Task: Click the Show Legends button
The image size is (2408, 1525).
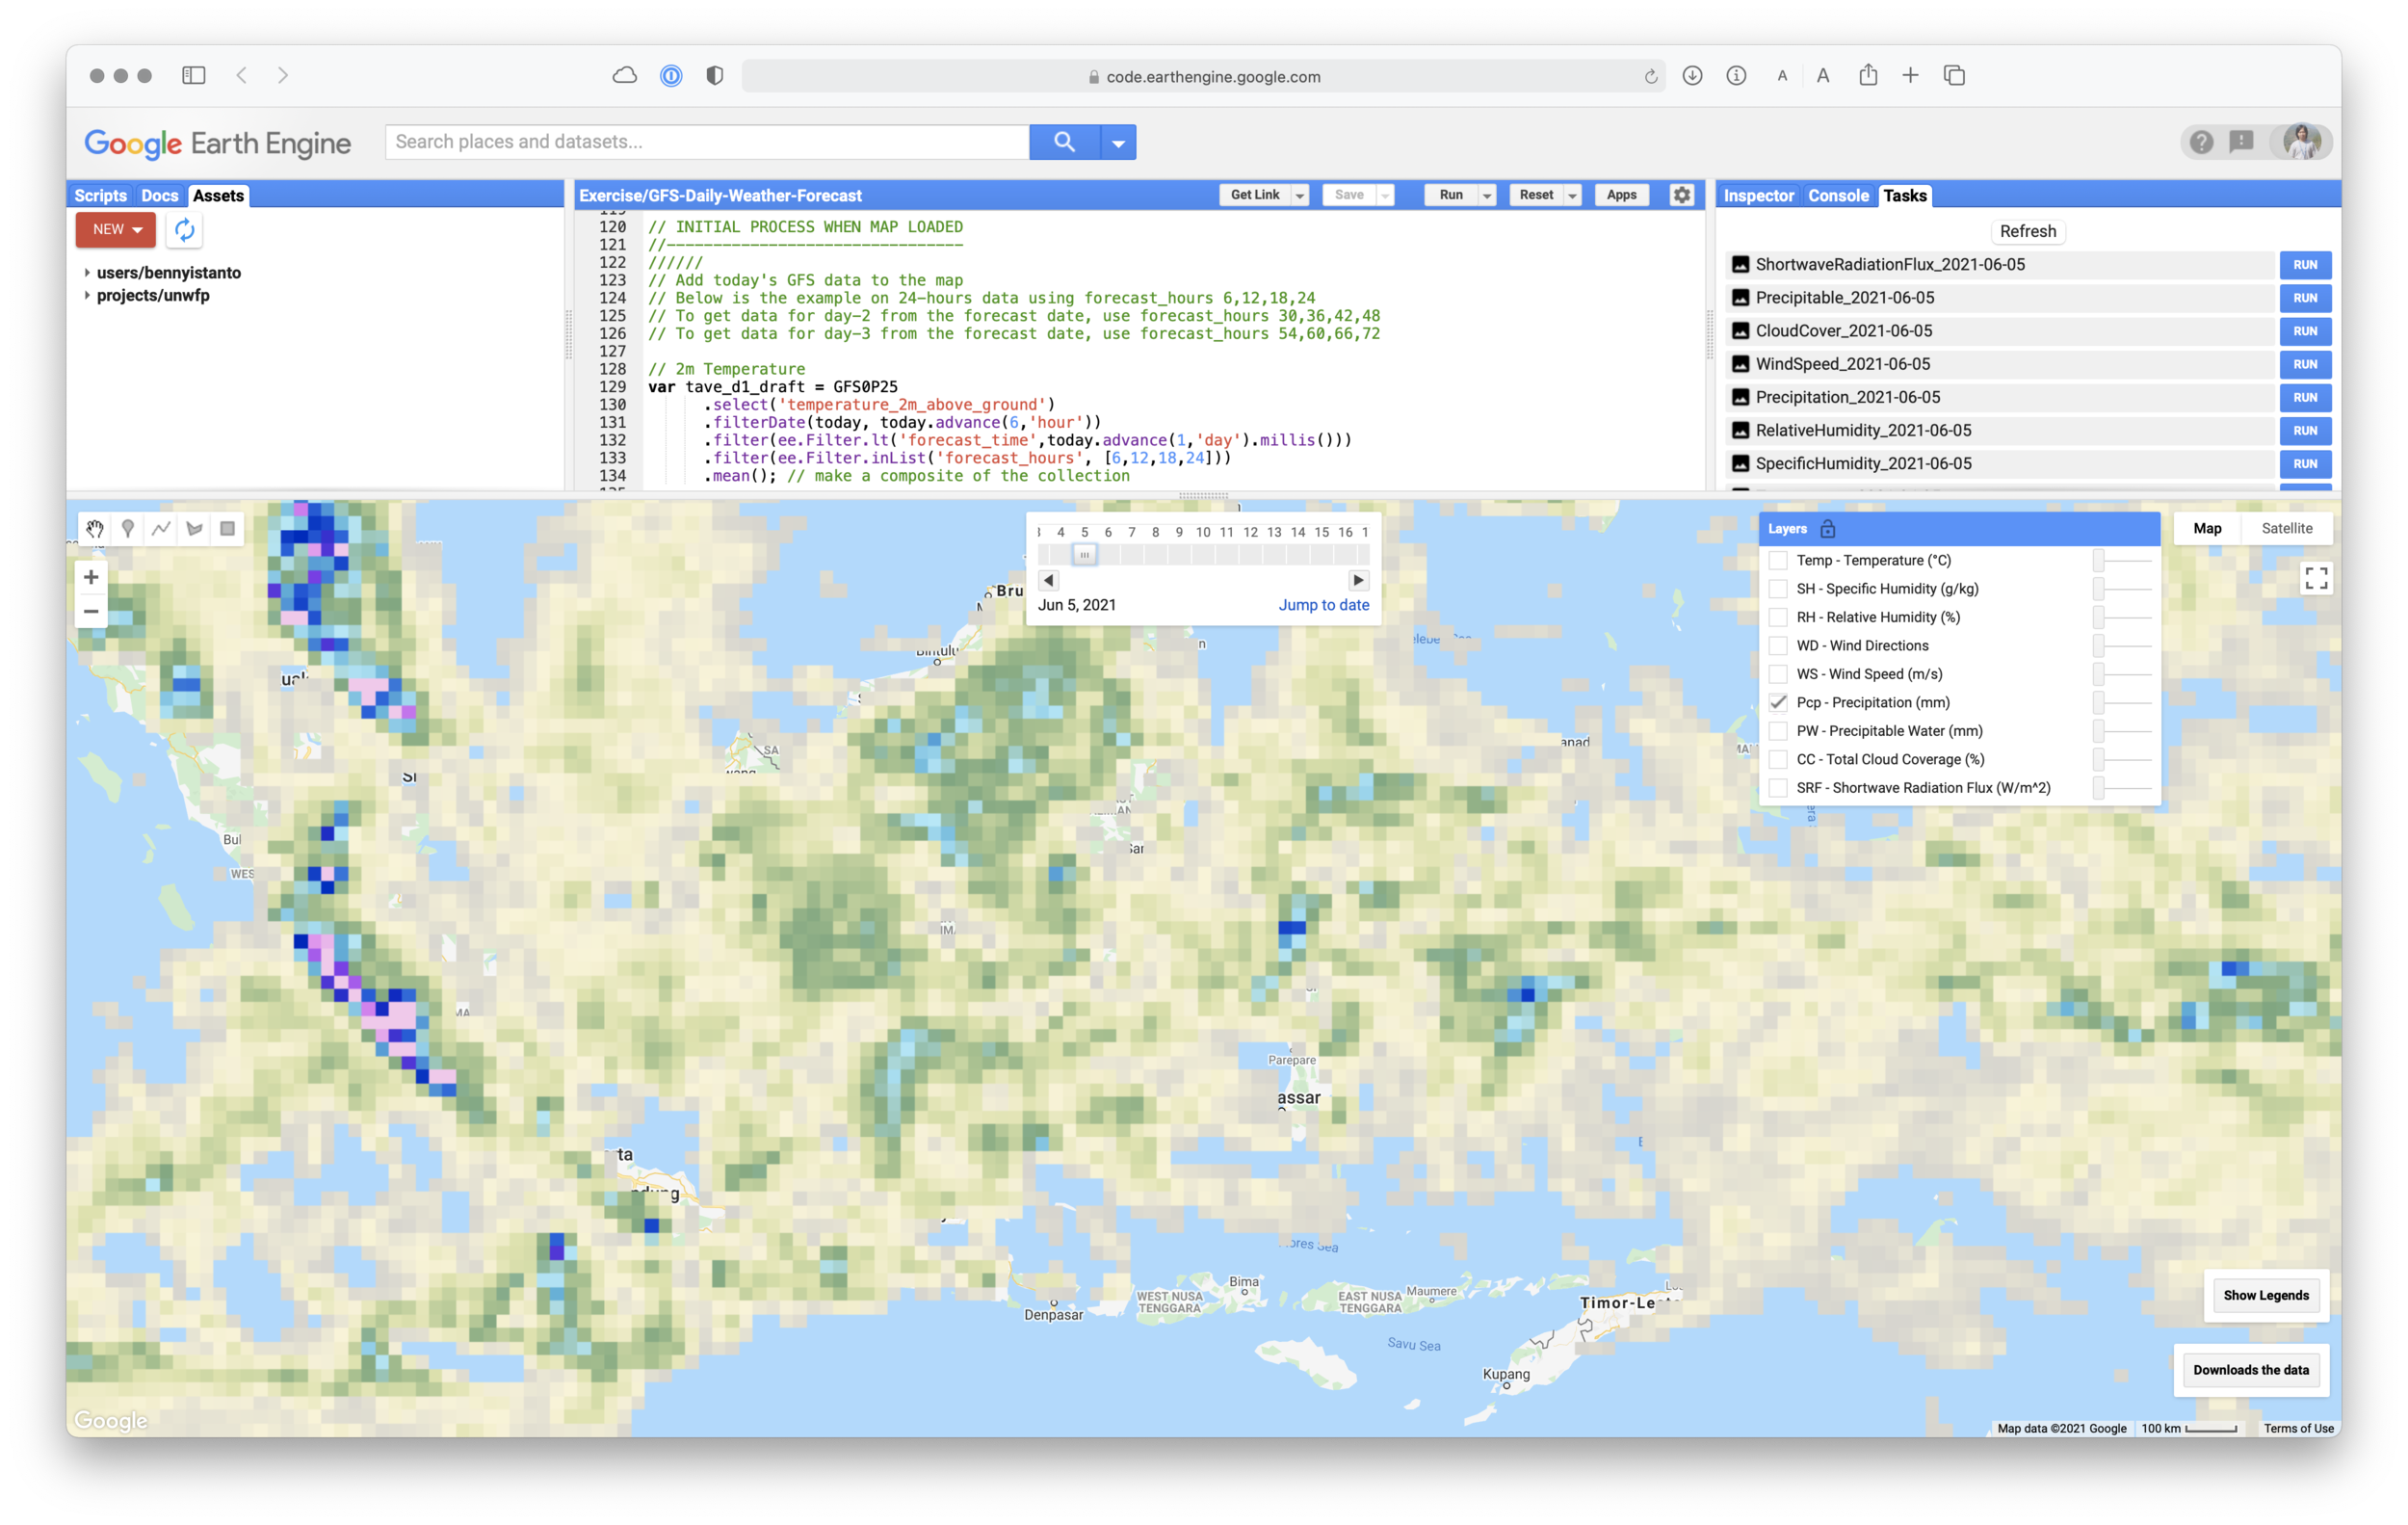Action: 2265,1295
